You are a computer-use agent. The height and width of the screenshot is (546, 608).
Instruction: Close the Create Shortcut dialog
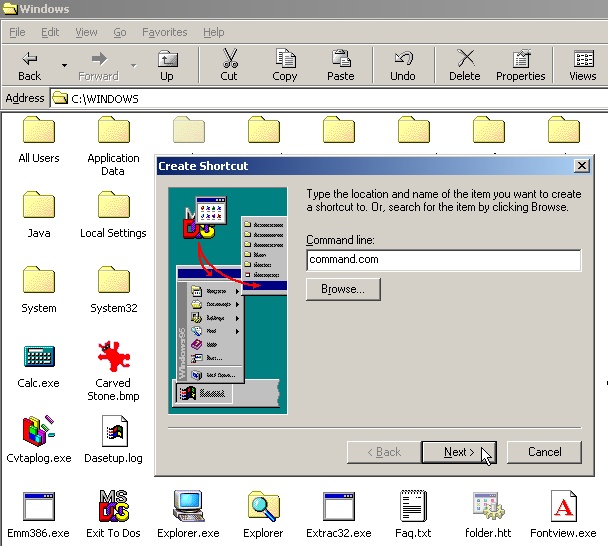(582, 166)
